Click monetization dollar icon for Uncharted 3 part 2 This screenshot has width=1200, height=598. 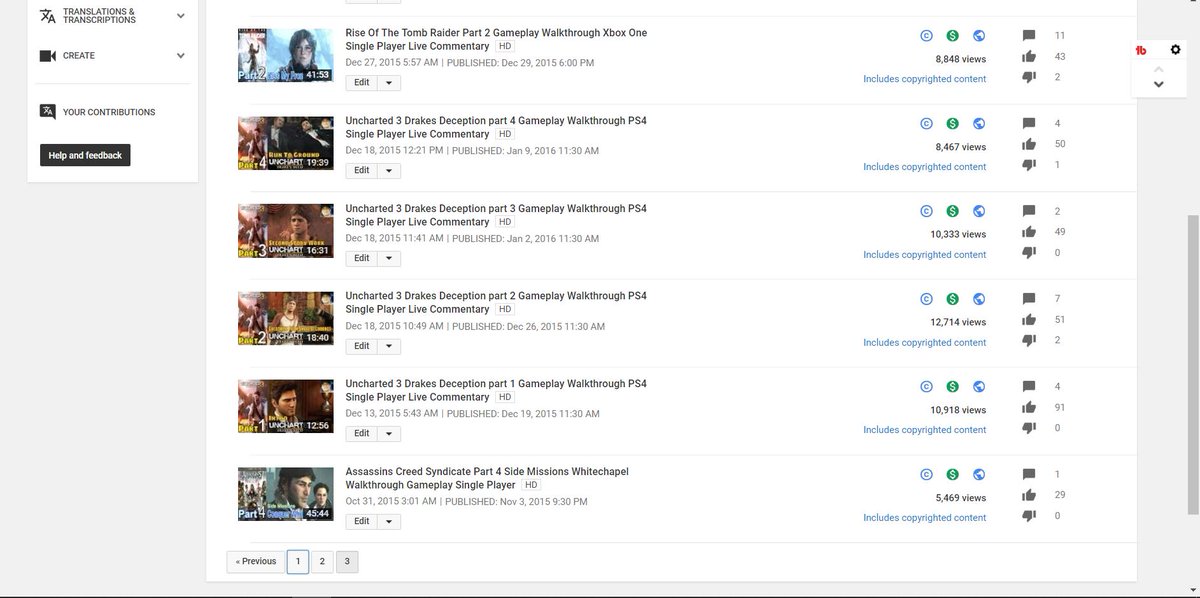click(x=953, y=299)
